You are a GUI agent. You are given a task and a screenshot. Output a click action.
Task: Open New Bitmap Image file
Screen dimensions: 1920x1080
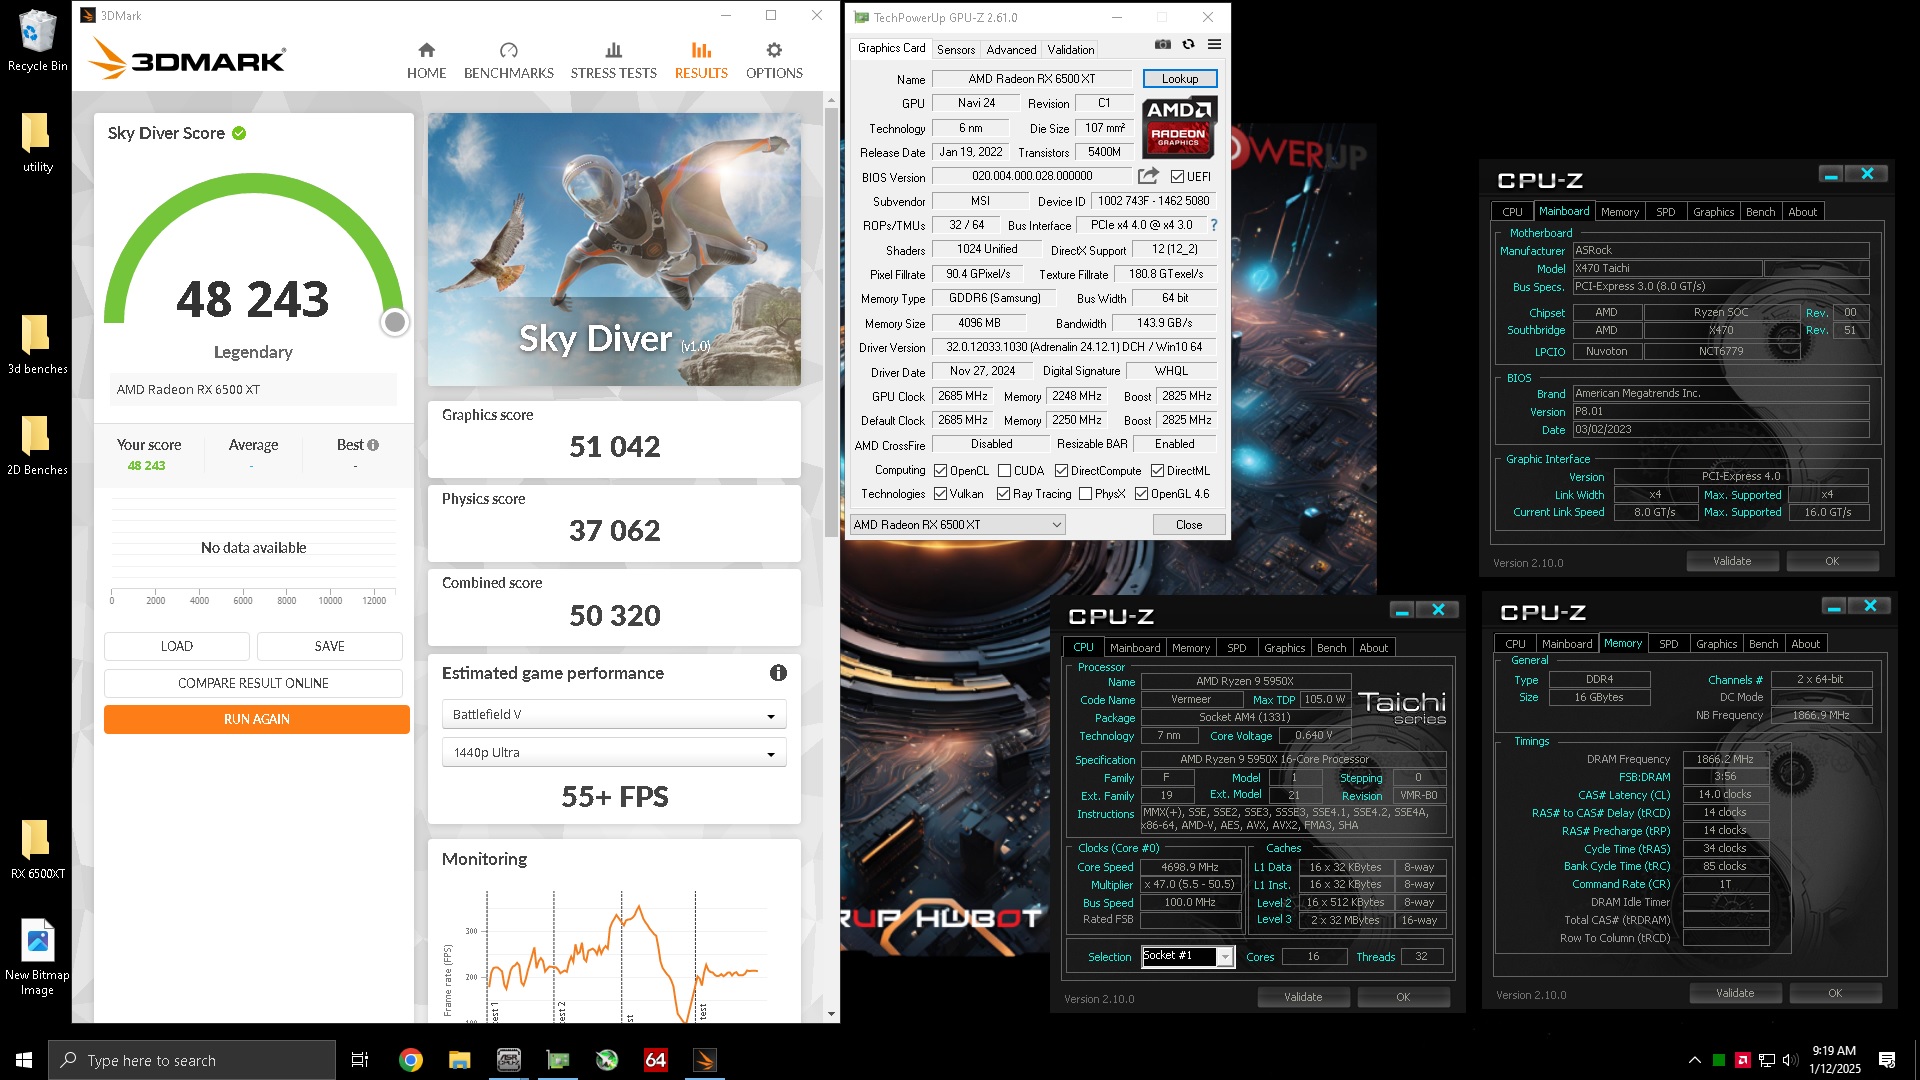pos(37,957)
